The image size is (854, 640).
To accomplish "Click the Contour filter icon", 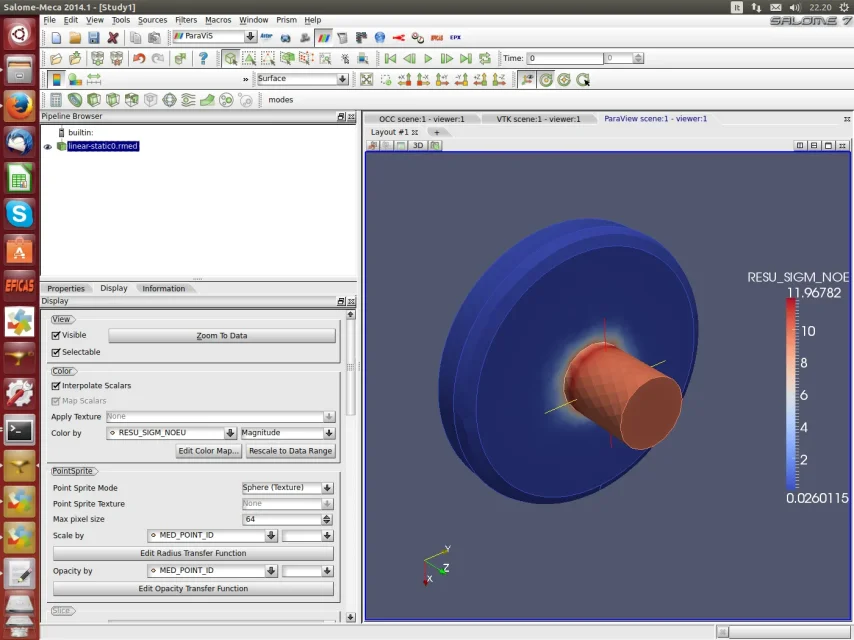I will pyautogui.click(x=75, y=100).
